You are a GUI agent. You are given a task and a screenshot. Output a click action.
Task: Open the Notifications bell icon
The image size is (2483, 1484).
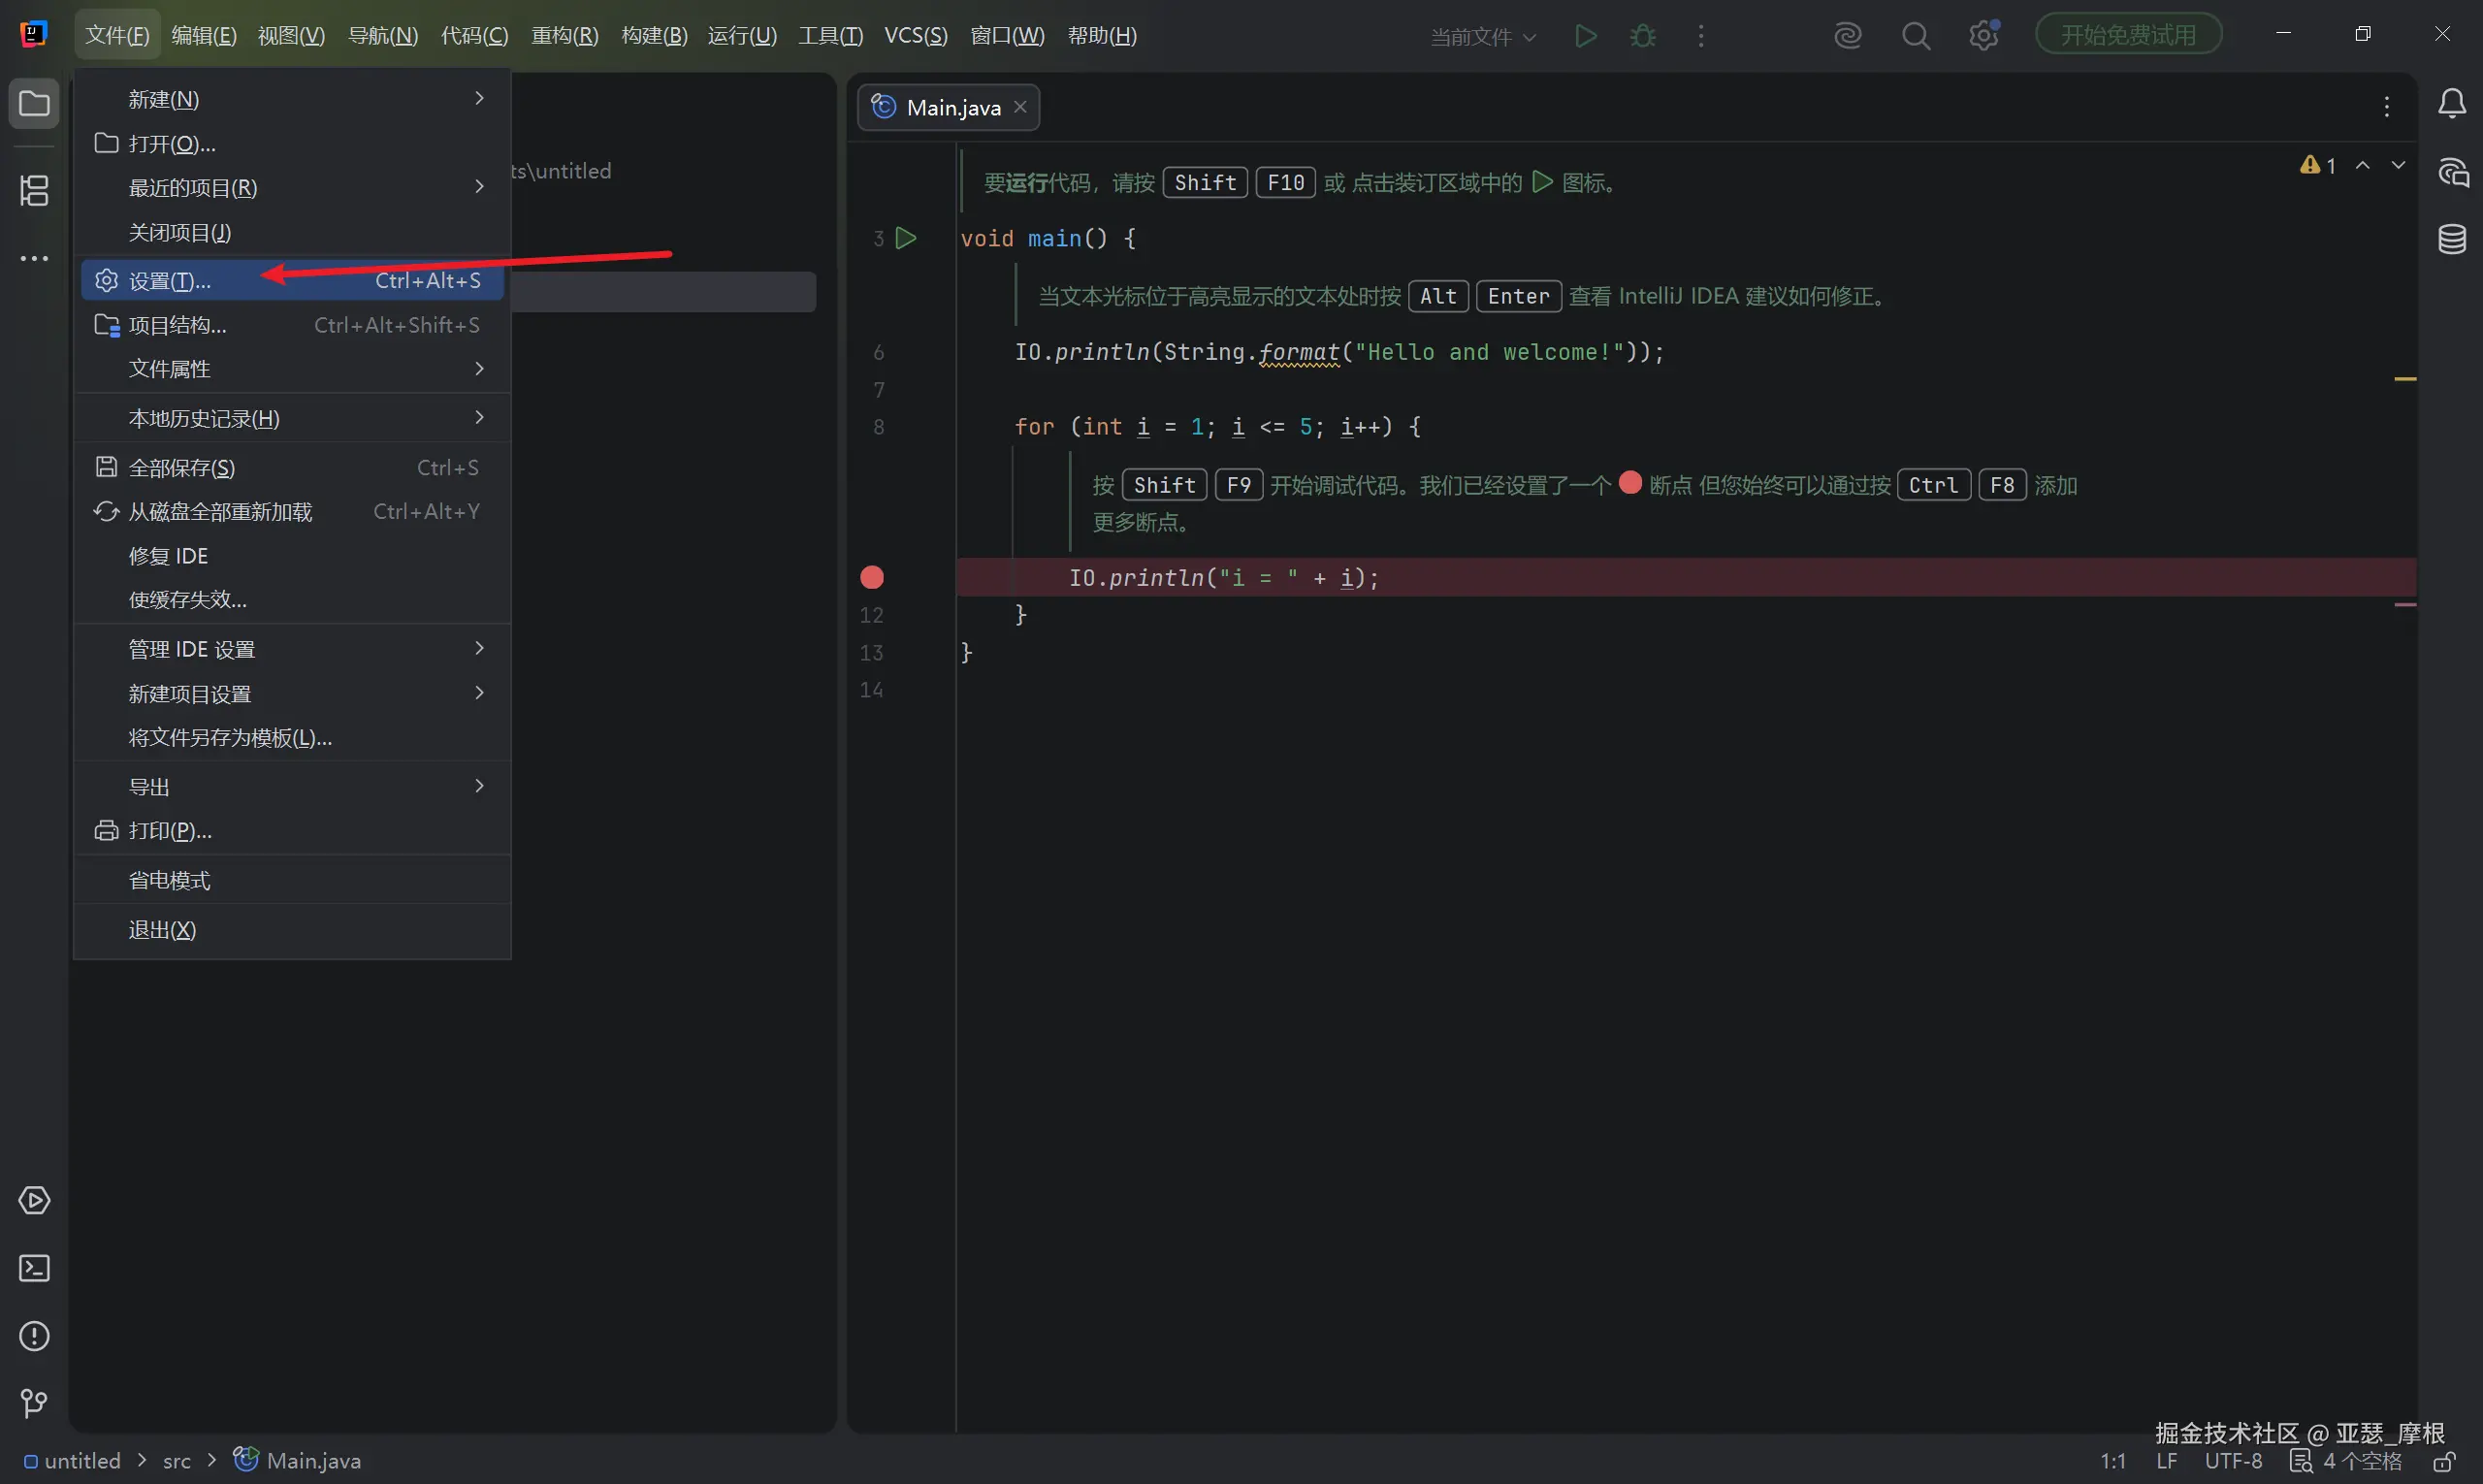pos(2451,103)
